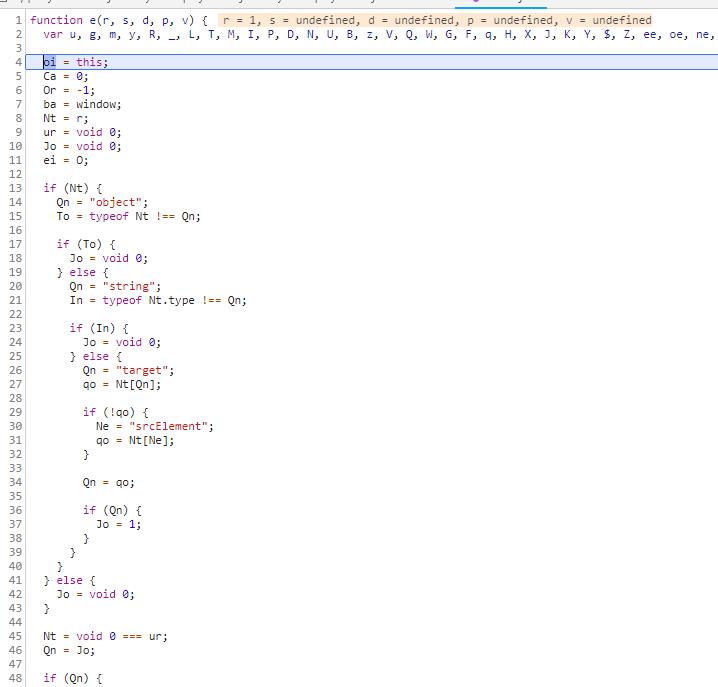This screenshot has height=687, width=718.
Task: Click the 'if (To) {' condition
Action: (86, 244)
